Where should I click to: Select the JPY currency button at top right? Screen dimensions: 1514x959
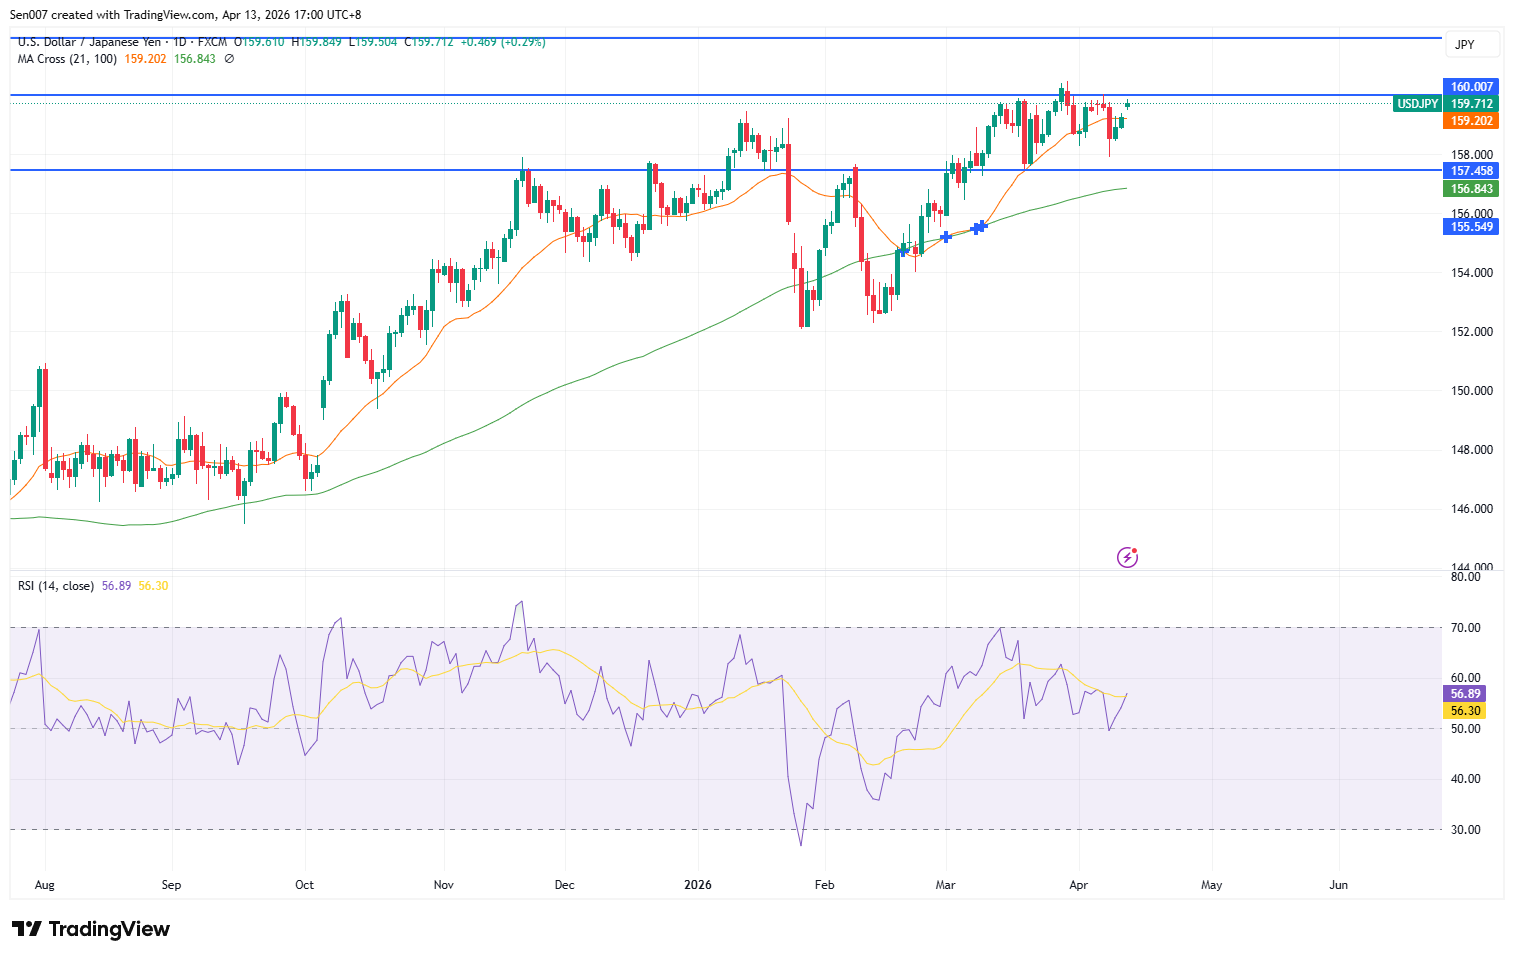point(1471,44)
